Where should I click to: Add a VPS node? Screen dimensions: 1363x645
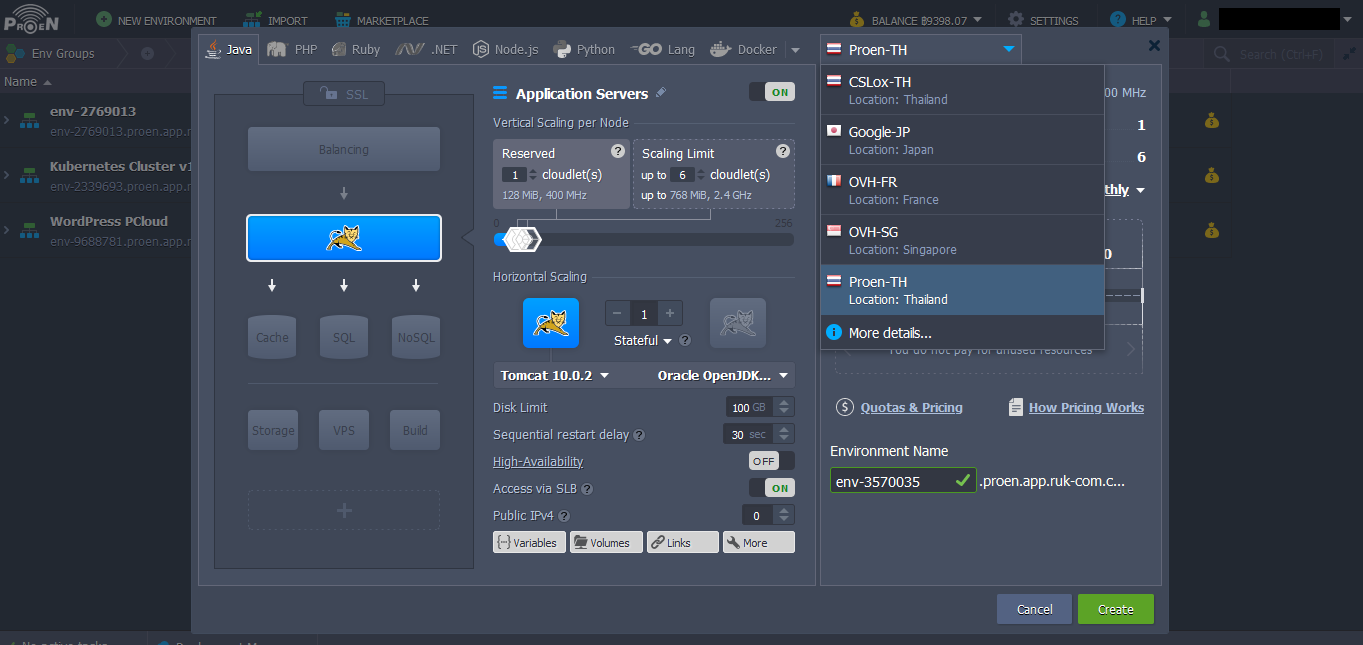point(344,430)
